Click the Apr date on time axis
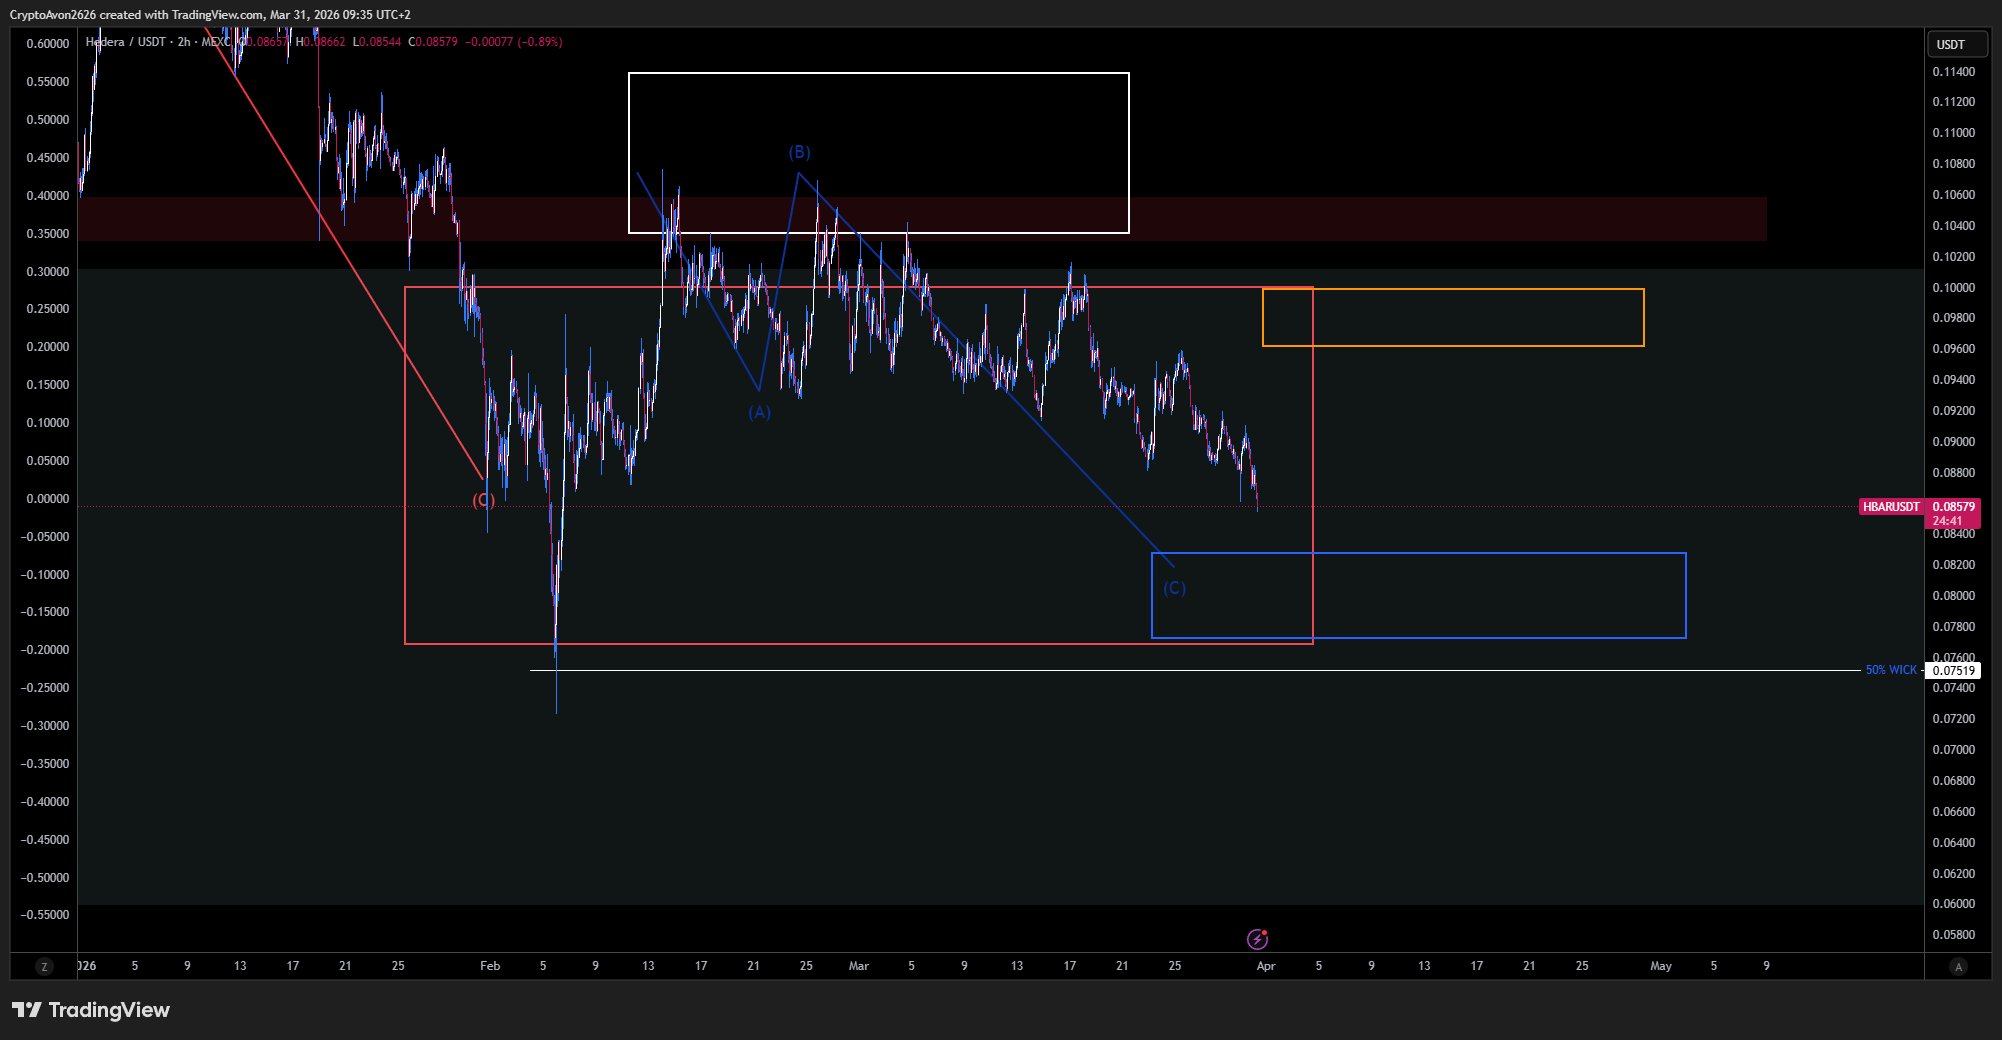This screenshot has height=1040, width=2002. (1265, 966)
